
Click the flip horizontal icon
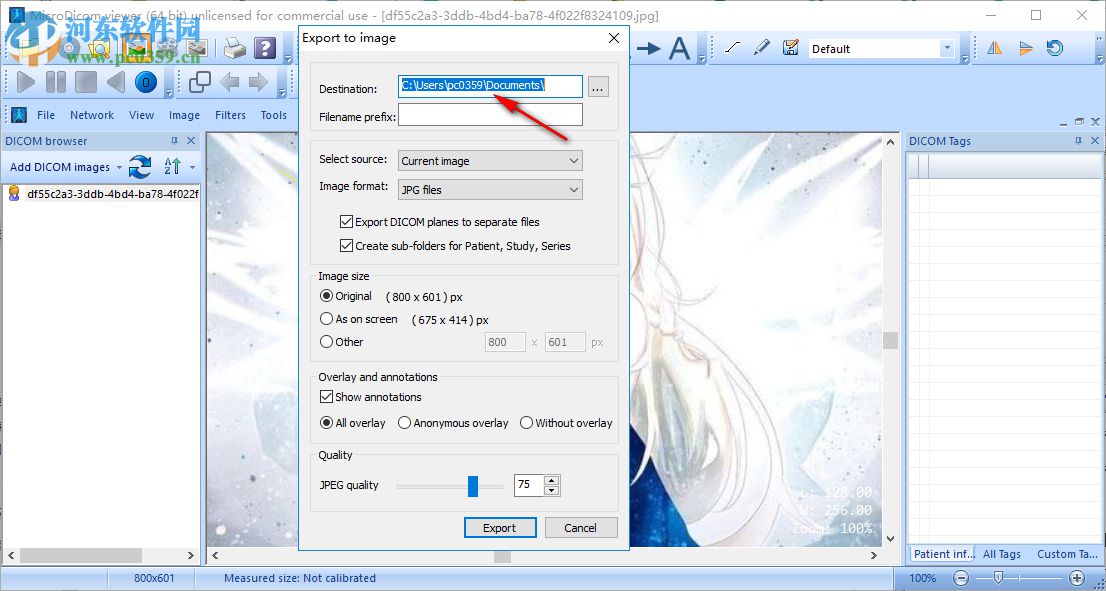coord(995,48)
